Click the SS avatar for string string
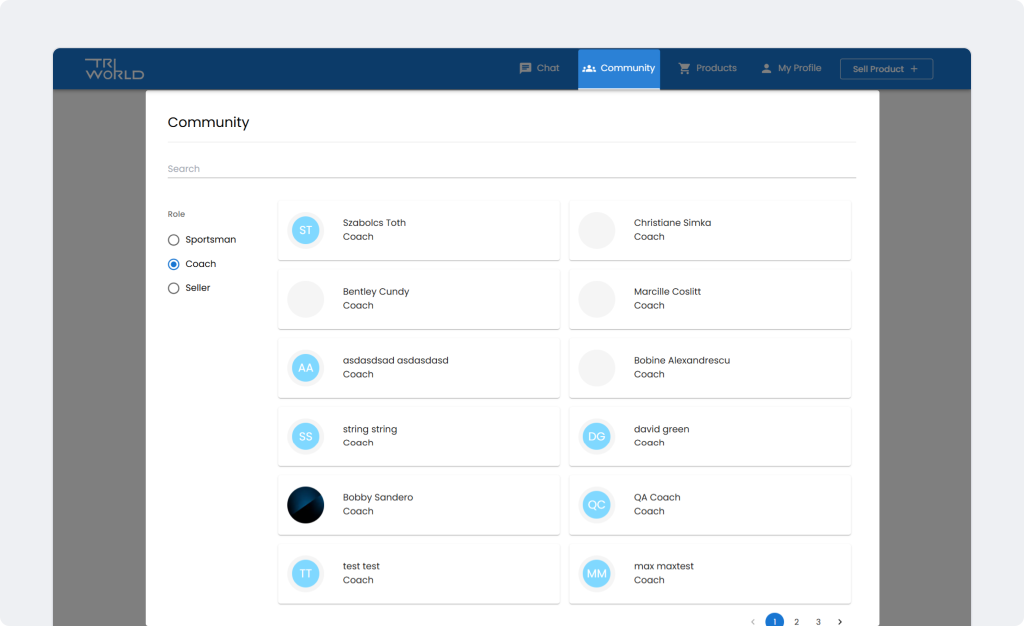The width and height of the screenshot is (1024, 626). [306, 436]
